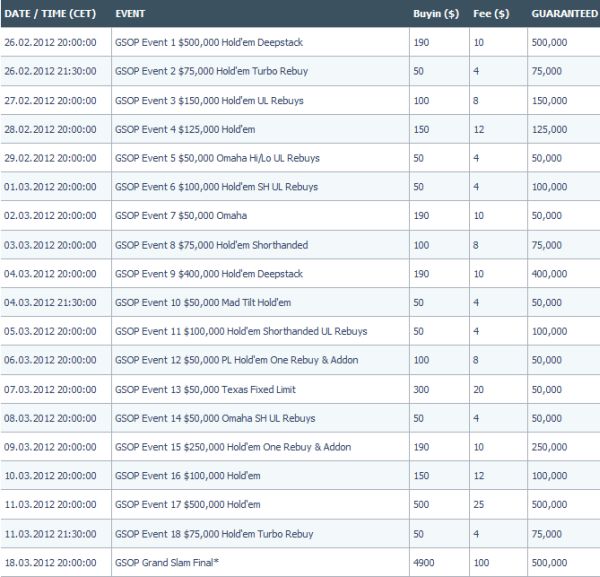
Task: Select GSOP Event 17 $500,000 Hold'em
Action: (188, 504)
